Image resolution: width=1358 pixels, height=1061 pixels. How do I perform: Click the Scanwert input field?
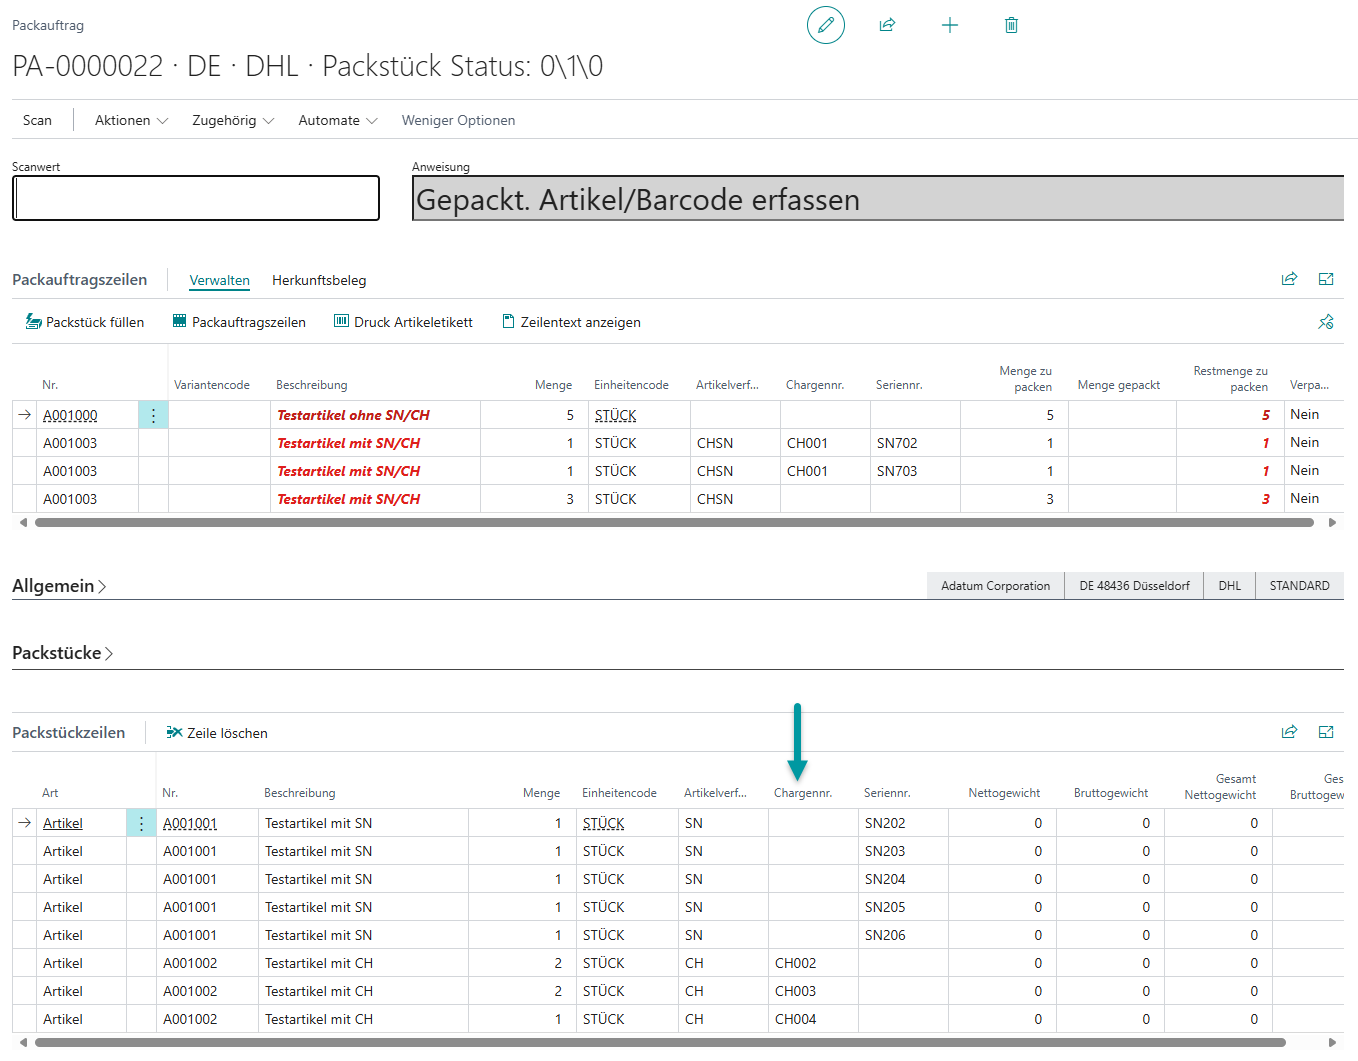(196, 198)
